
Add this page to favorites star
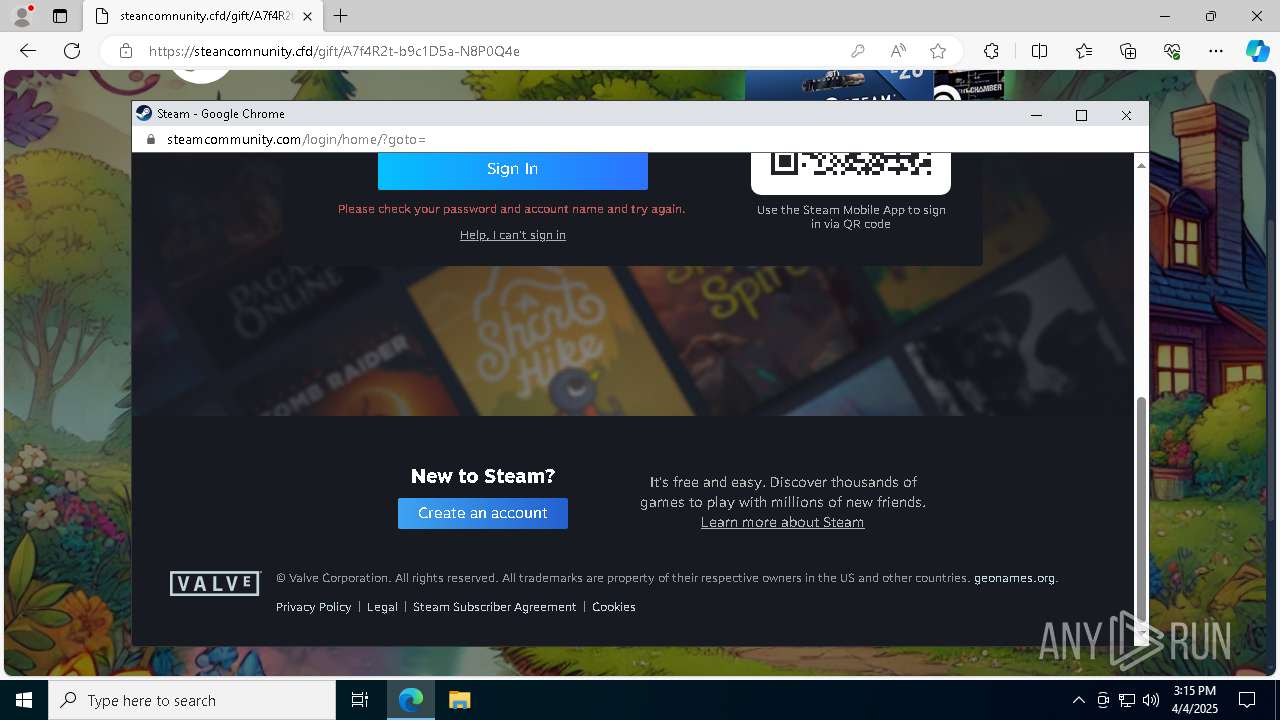[938, 51]
